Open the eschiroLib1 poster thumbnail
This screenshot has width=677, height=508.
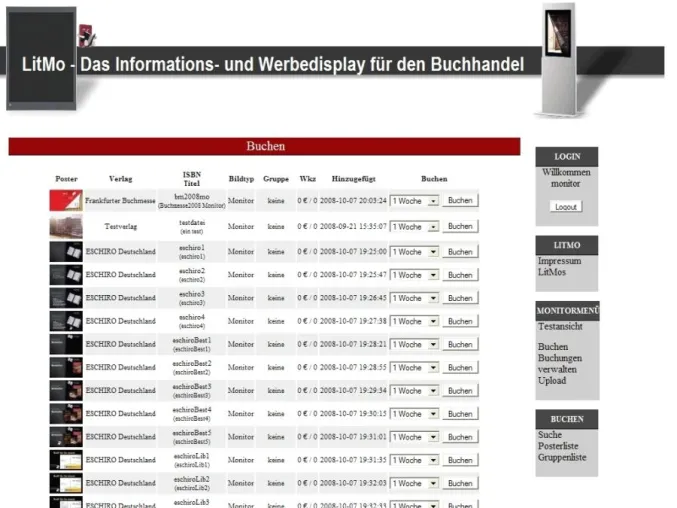[x=66, y=460]
